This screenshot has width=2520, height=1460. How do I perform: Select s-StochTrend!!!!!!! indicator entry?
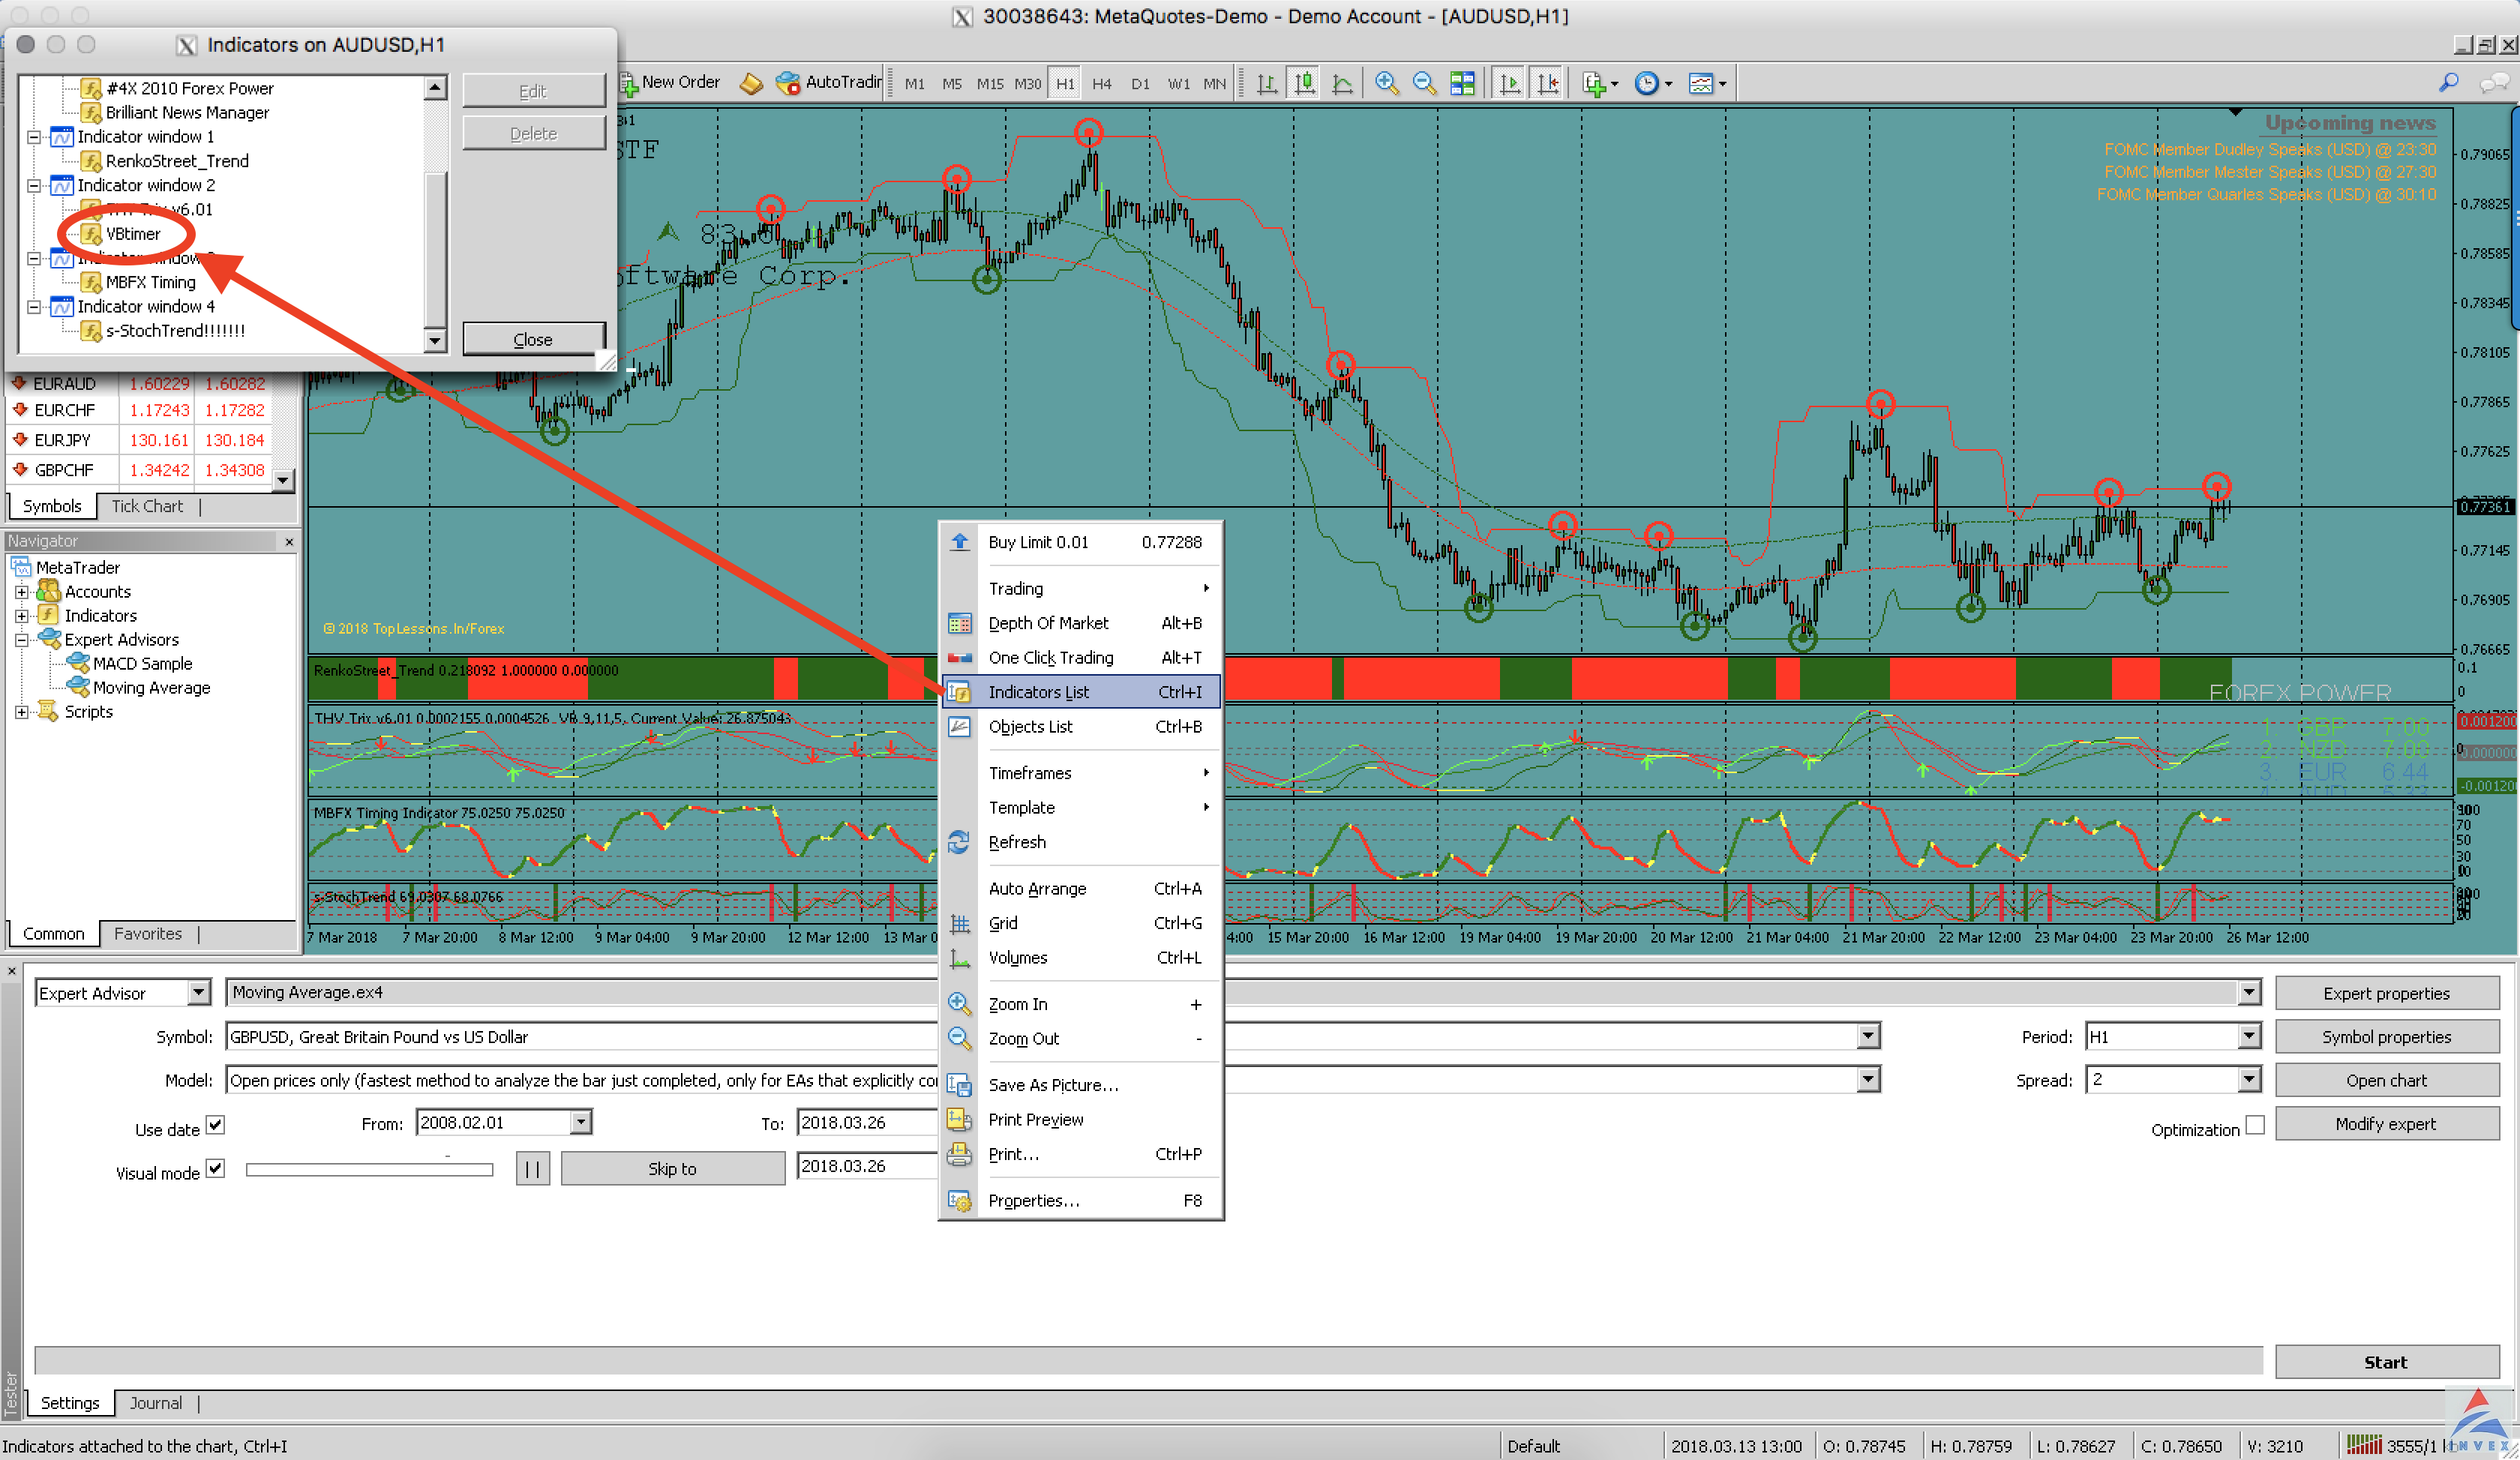(175, 331)
